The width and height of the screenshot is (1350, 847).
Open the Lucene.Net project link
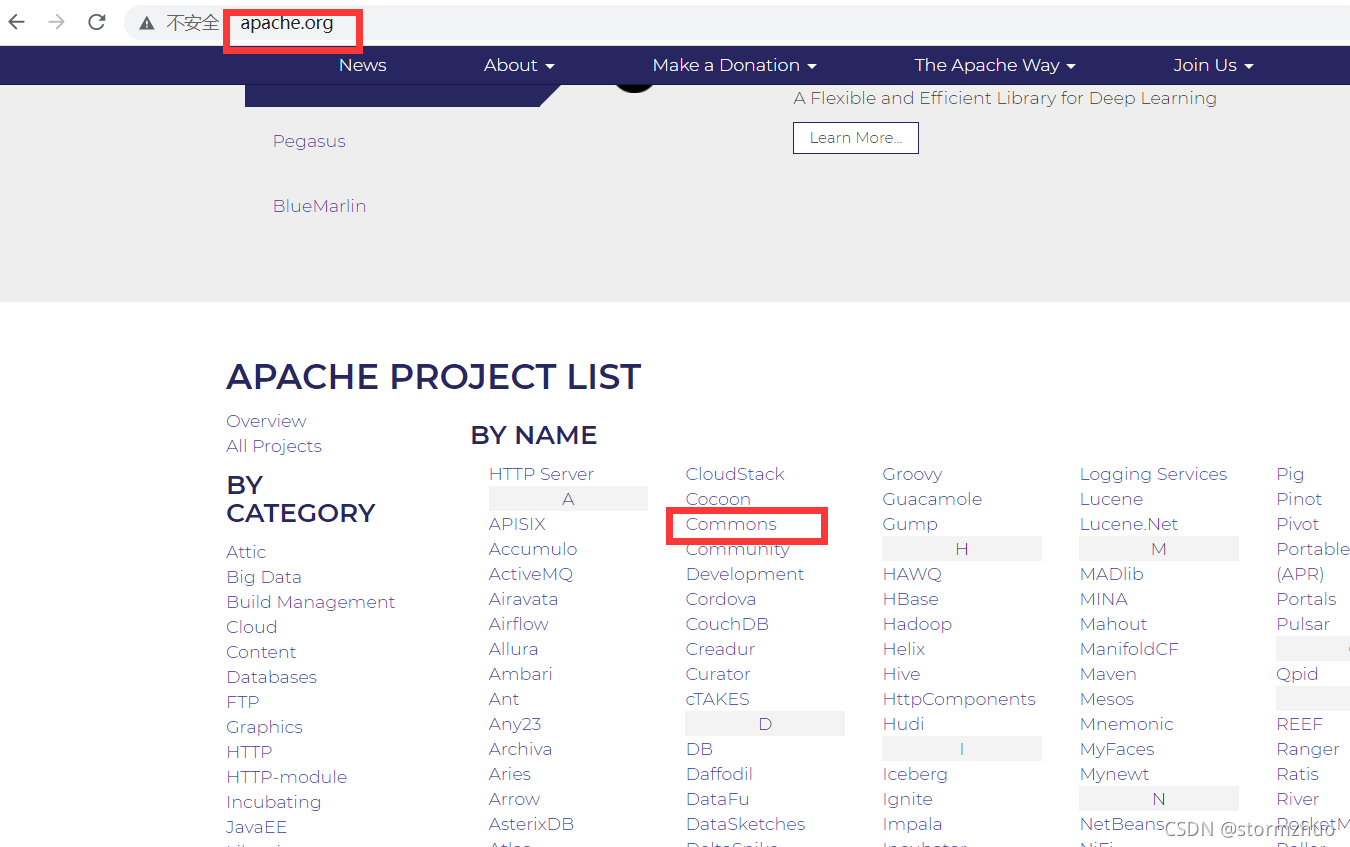pos(1129,524)
